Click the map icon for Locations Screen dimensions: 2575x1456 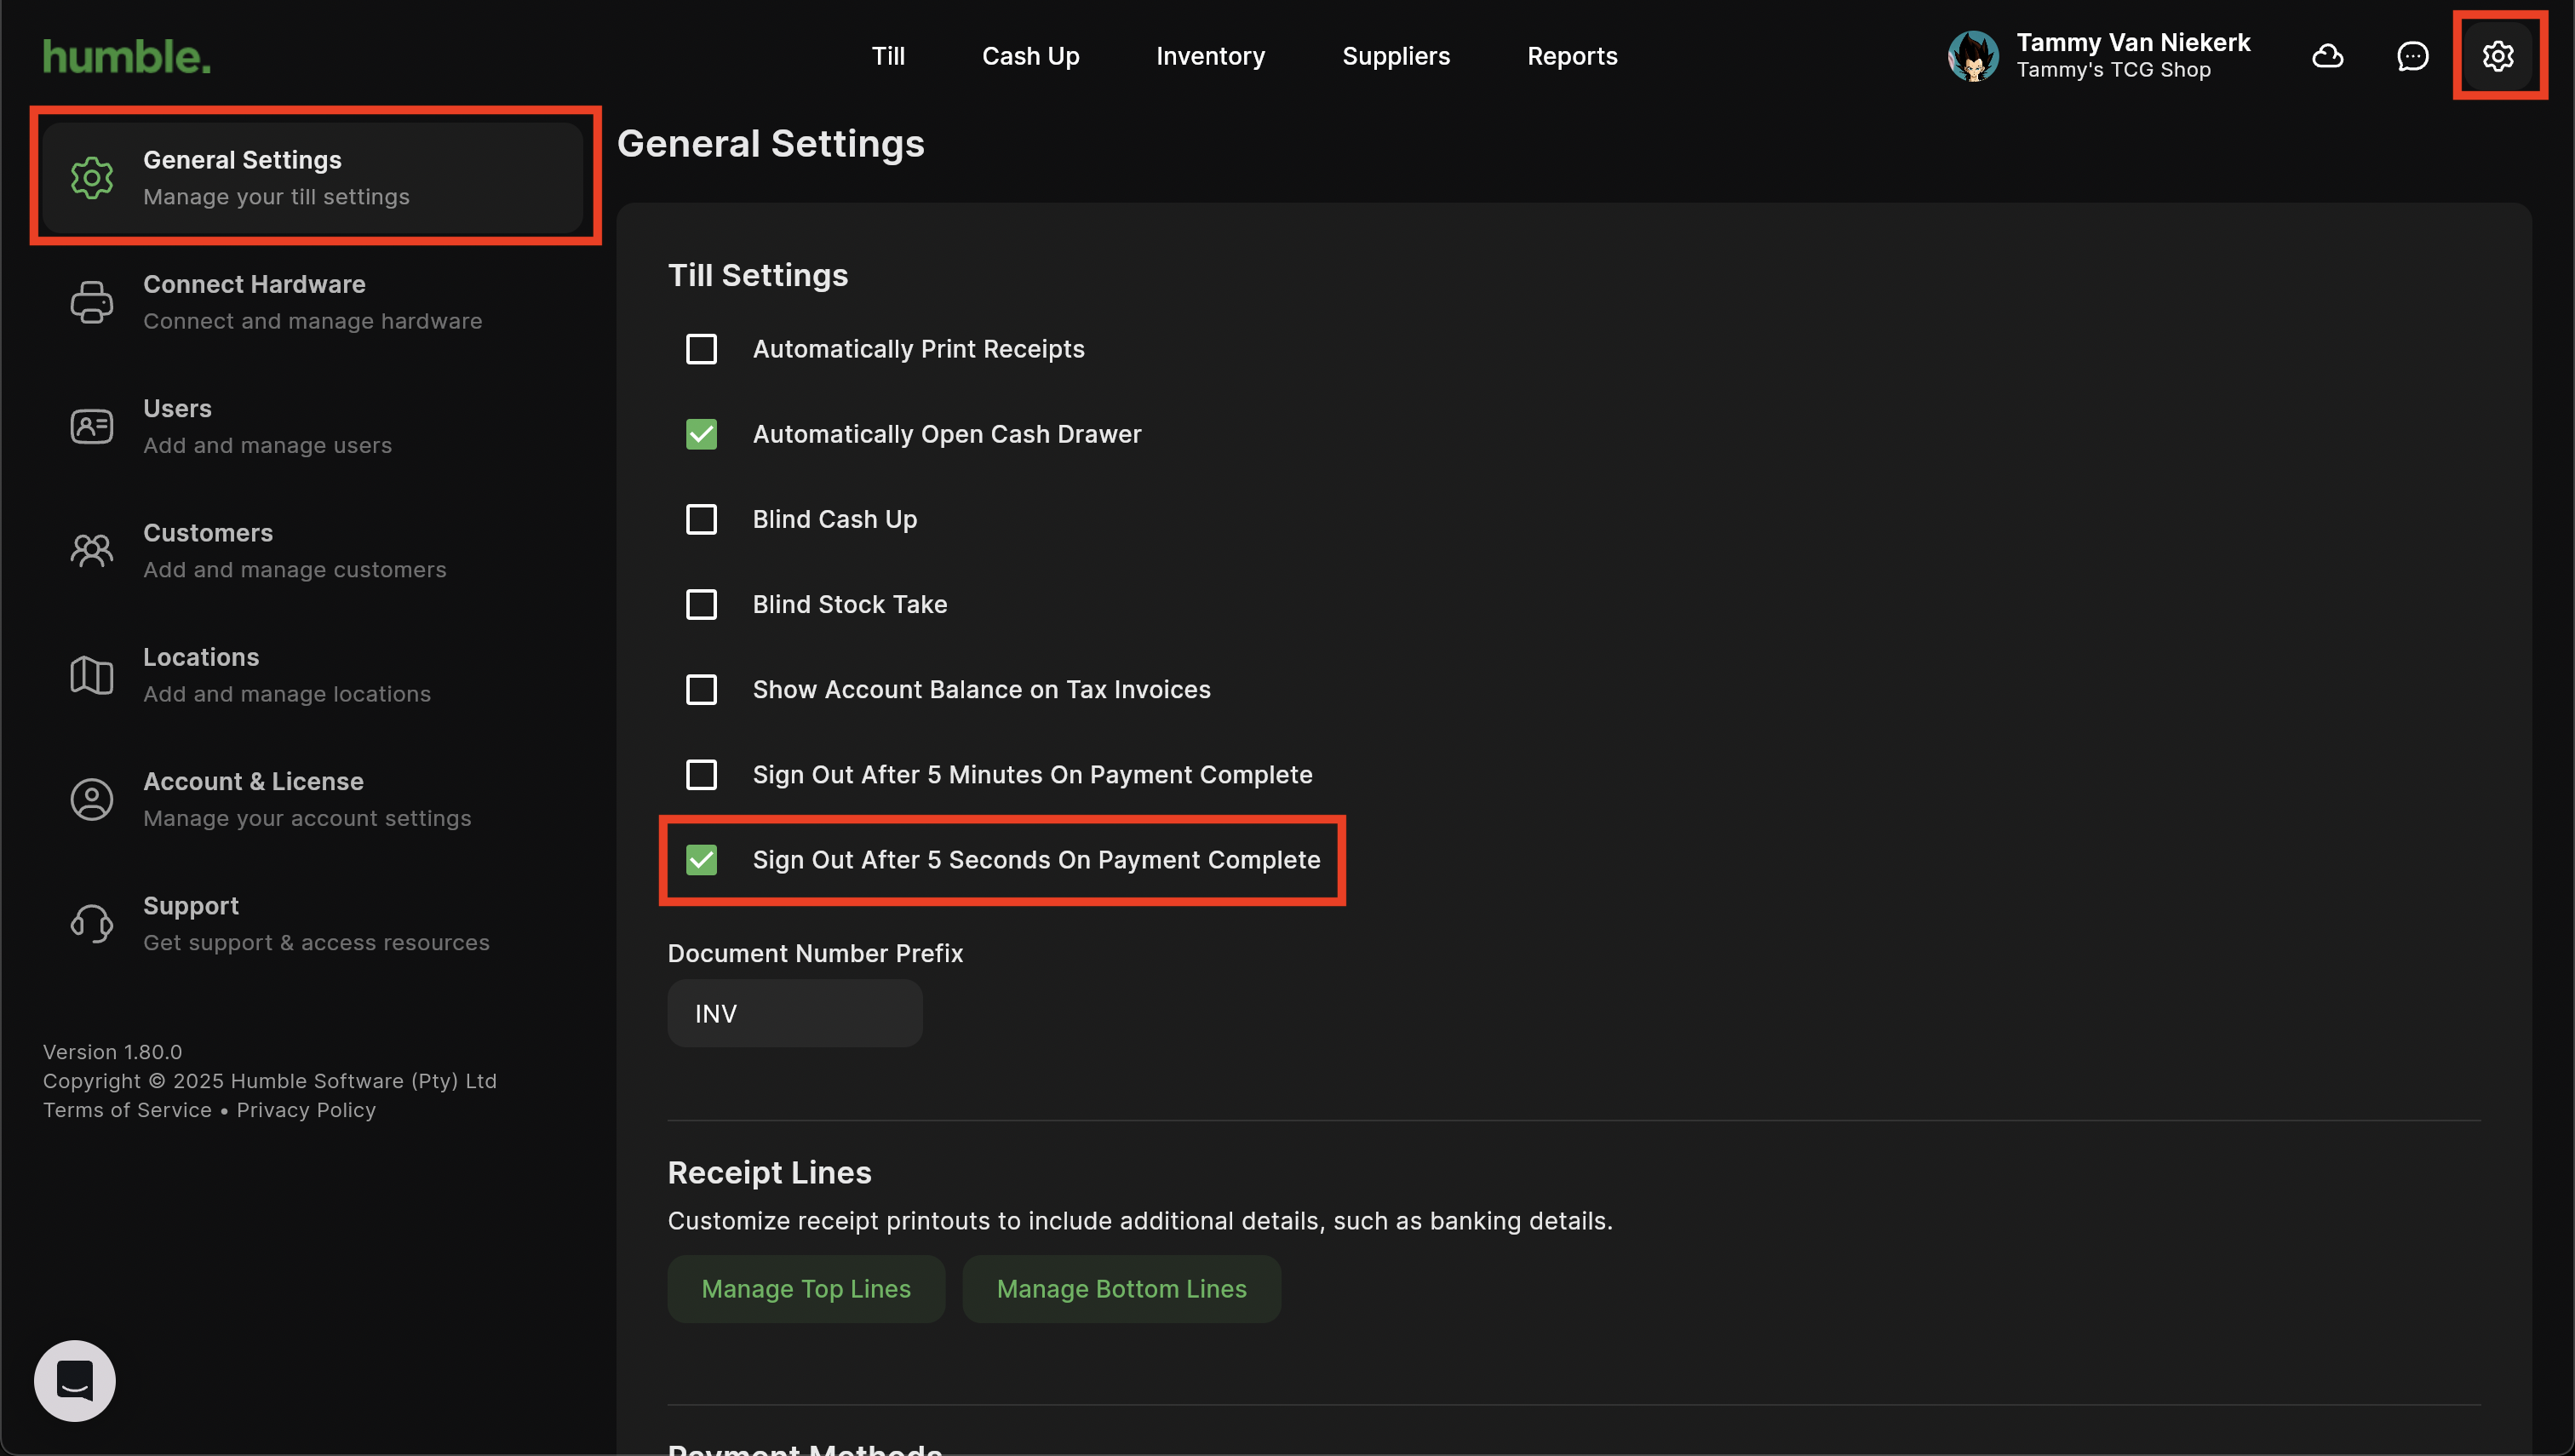pyautogui.click(x=91, y=675)
